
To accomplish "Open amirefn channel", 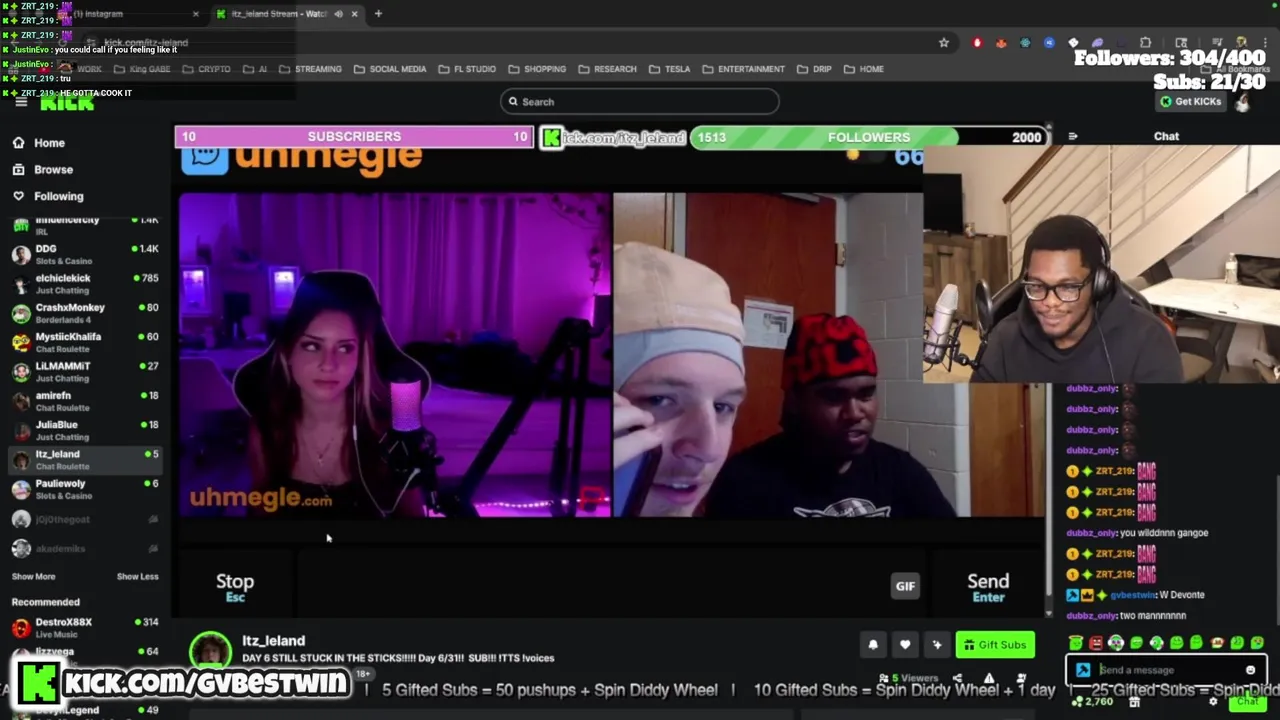I will coord(84,401).
